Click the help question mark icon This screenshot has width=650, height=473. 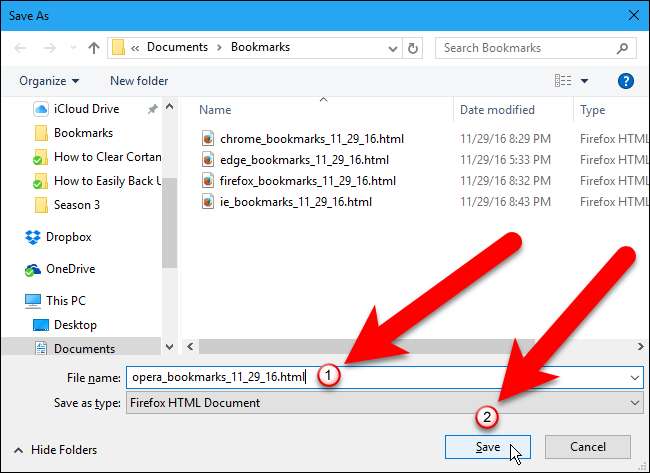[x=626, y=81]
